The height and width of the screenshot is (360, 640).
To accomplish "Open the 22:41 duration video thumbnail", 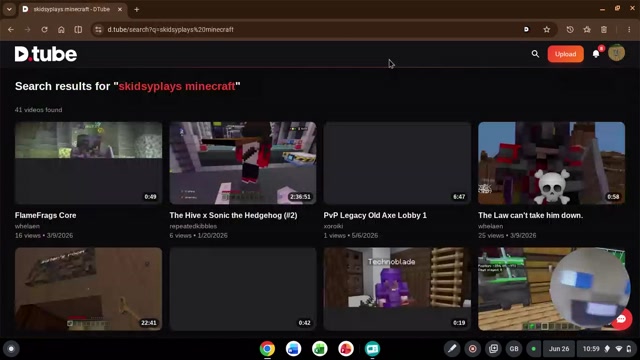I will 88,289.
